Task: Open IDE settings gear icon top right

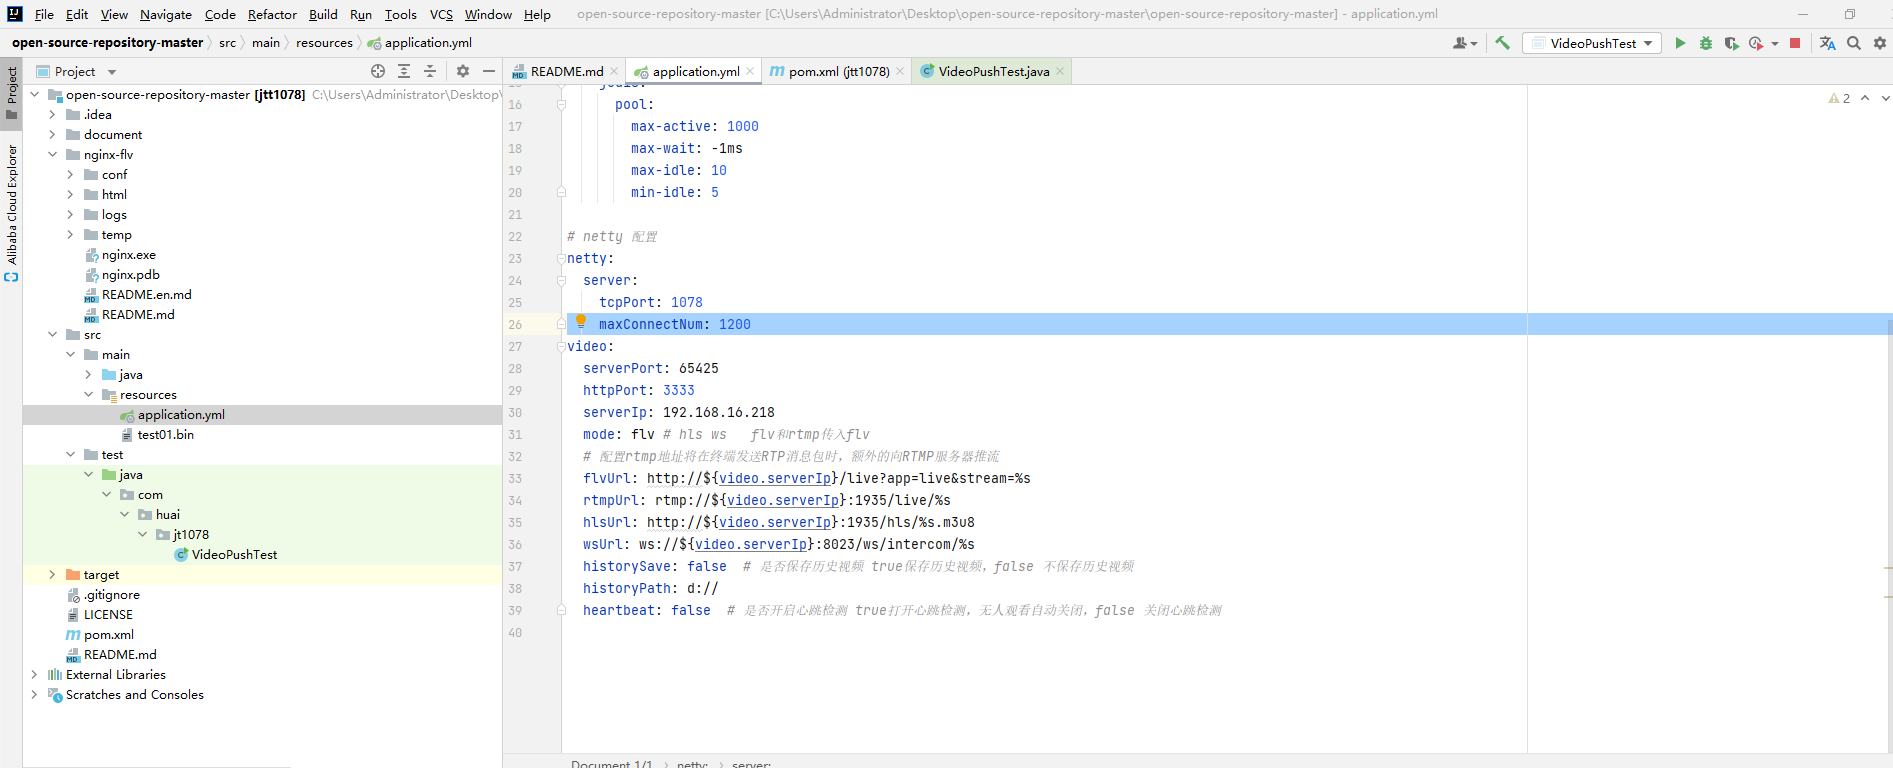Action: [1880, 43]
